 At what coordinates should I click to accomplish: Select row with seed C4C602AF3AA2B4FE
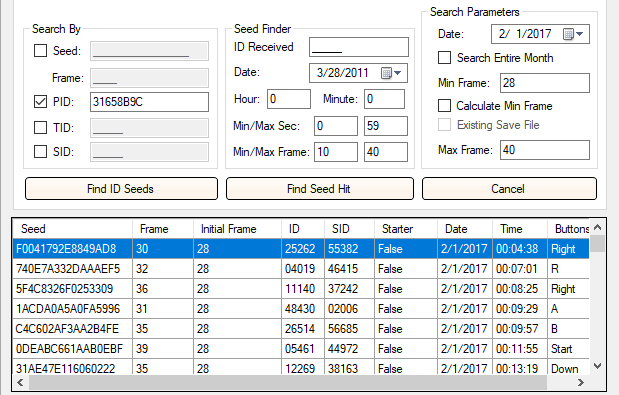coord(301,329)
